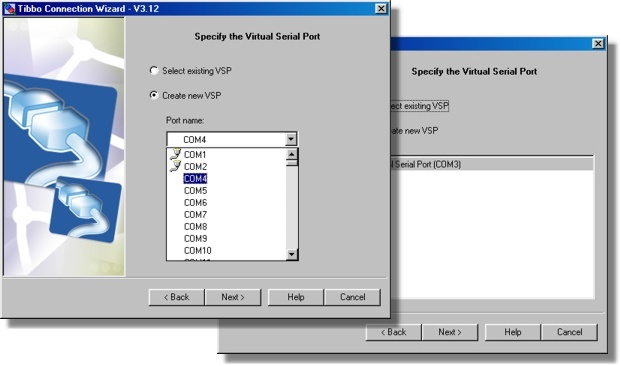Image resolution: width=620 pixels, height=366 pixels.
Task: Click the port list scroll-up arrow
Action: 292,154
